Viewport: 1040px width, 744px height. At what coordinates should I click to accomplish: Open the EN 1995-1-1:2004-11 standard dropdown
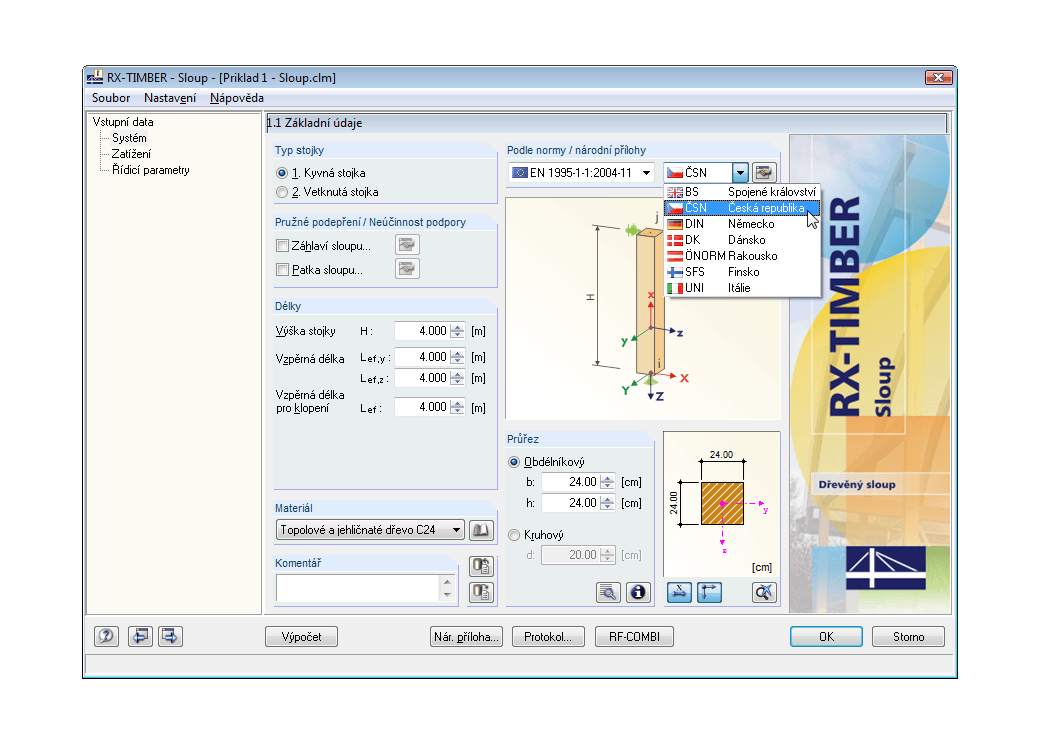click(x=582, y=172)
